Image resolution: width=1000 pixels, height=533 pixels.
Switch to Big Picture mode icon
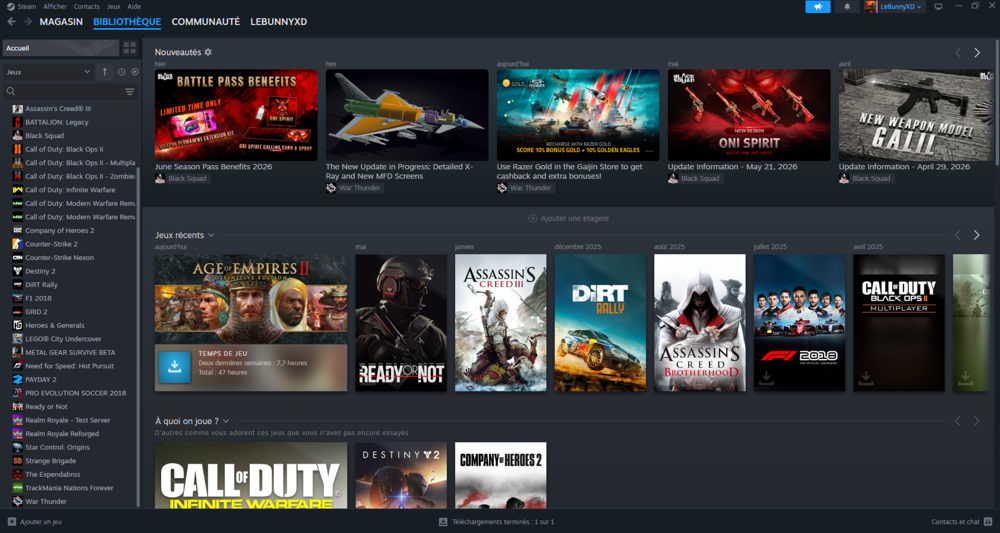pyautogui.click(x=938, y=6)
